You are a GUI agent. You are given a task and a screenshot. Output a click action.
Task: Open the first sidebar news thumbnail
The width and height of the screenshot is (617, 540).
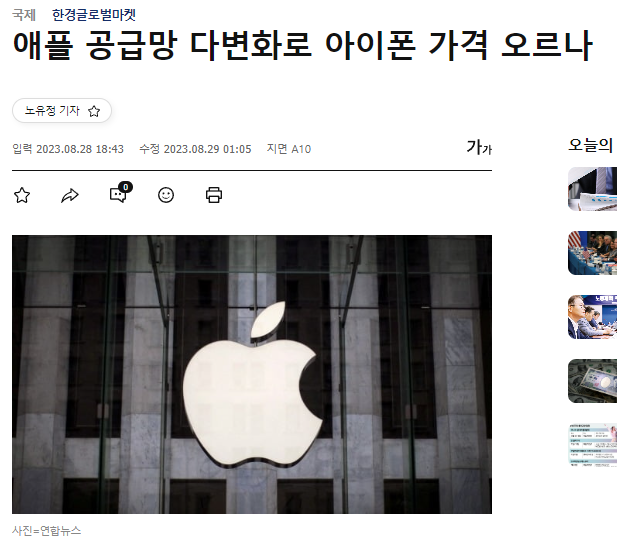click(593, 189)
